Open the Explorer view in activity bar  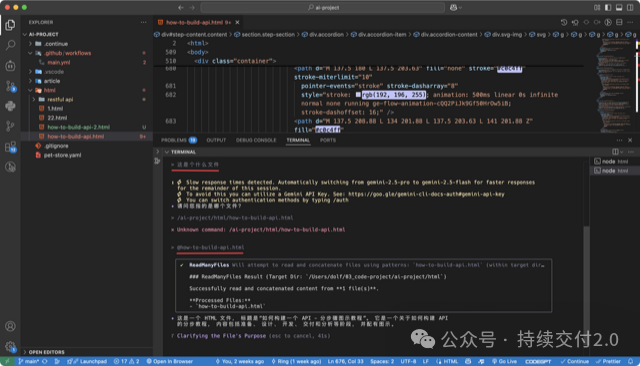[x=10, y=25]
